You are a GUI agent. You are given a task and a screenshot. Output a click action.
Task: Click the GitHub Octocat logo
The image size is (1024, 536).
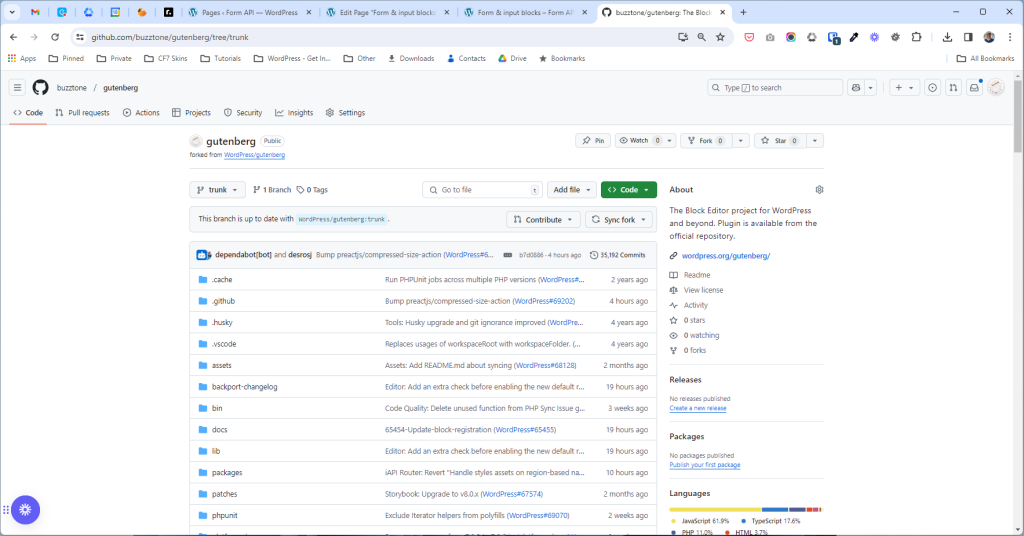point(40,88)
